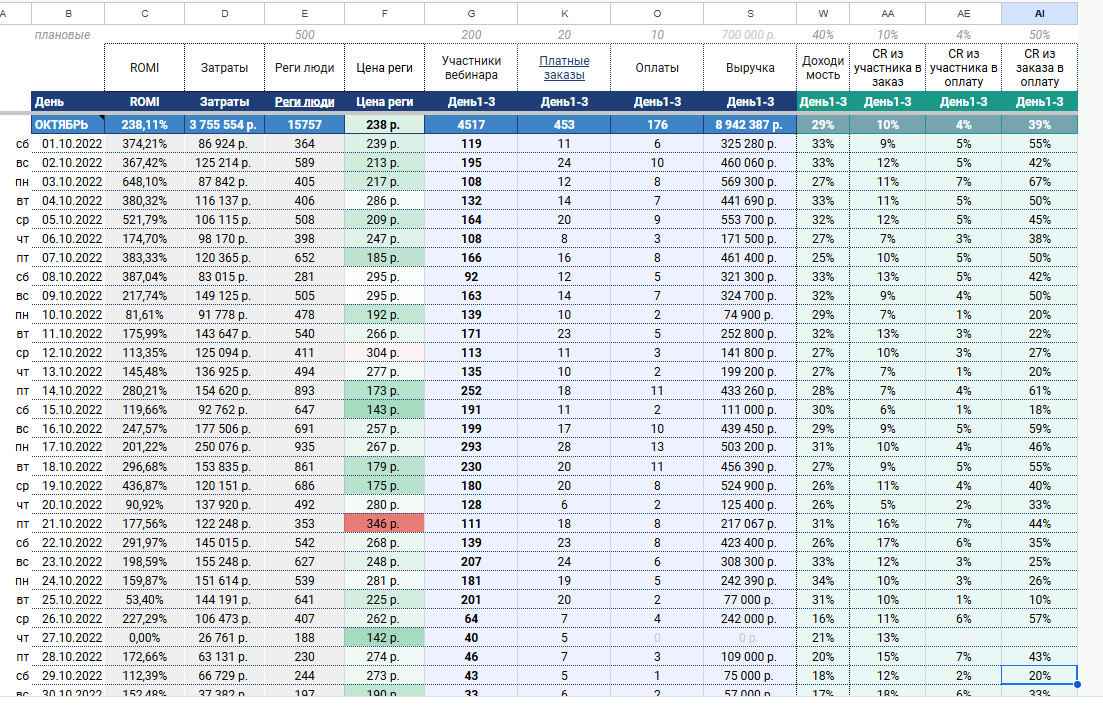This screenshot has width=1103, height=706.
Task: Click the total revenue 8 942 387 р. cell
Action: (749, 125)
